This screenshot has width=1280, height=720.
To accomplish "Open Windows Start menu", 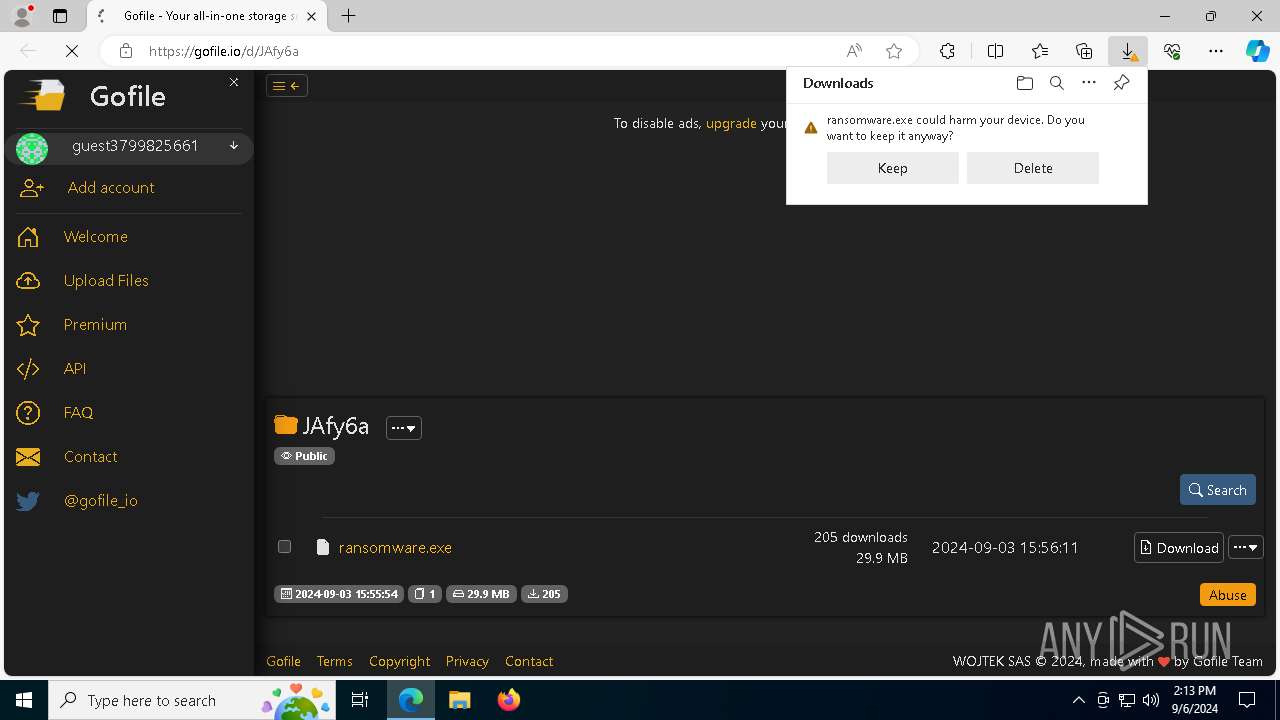I will 24,700.
